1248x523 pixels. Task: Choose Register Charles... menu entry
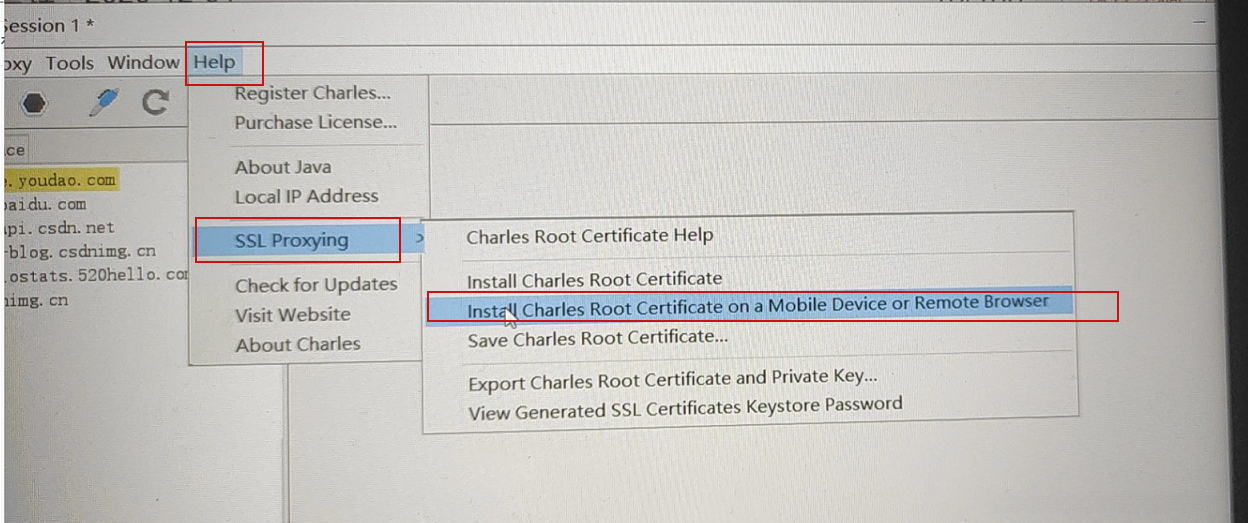[x=312, y=93]
